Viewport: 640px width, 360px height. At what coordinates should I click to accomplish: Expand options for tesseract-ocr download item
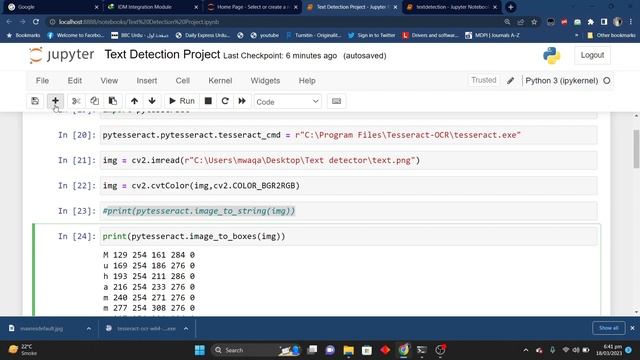tap(186, 328)
